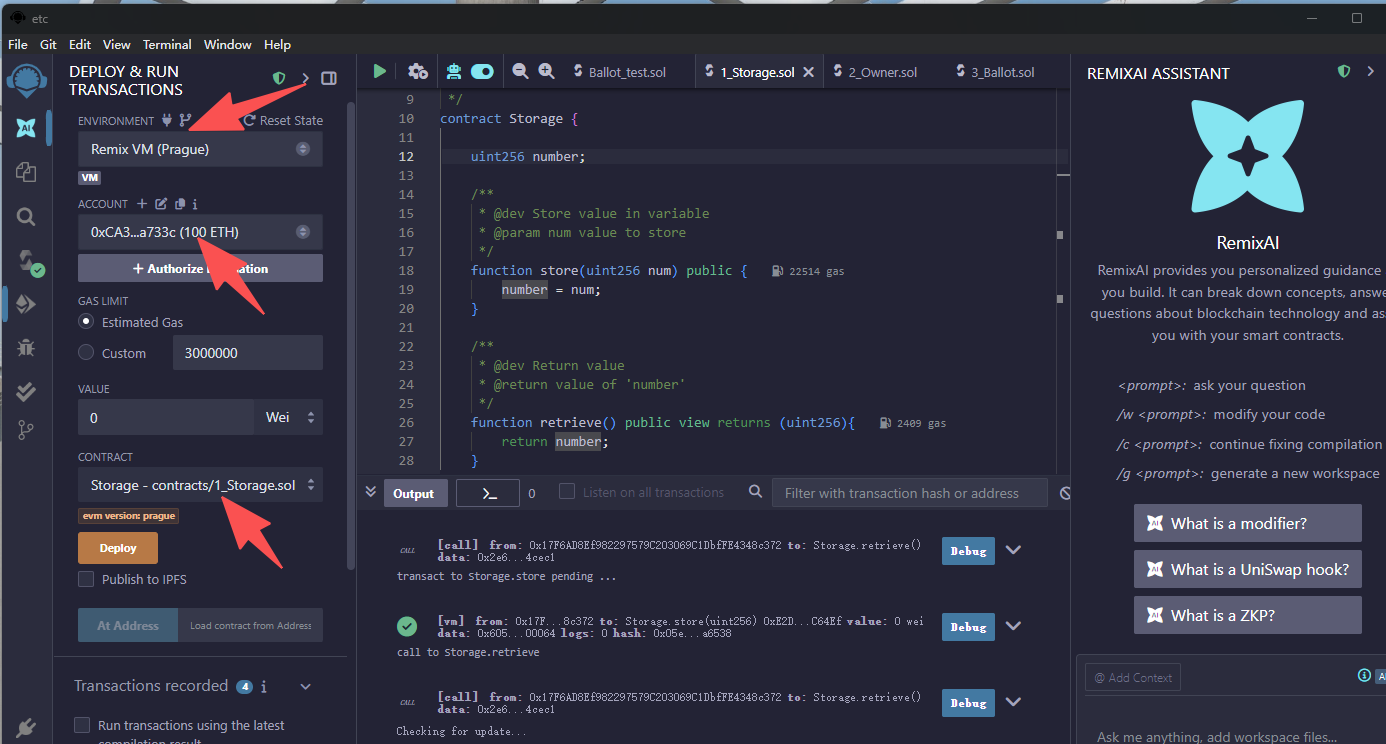
Task: Add a new account with plus icon
Action: pos(142,204)
